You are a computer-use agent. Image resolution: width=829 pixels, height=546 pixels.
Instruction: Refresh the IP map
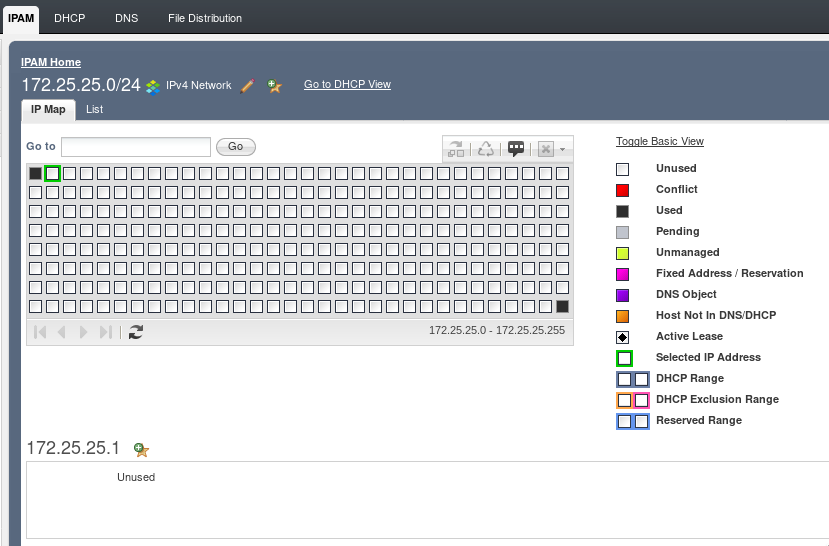coord(136,332)
